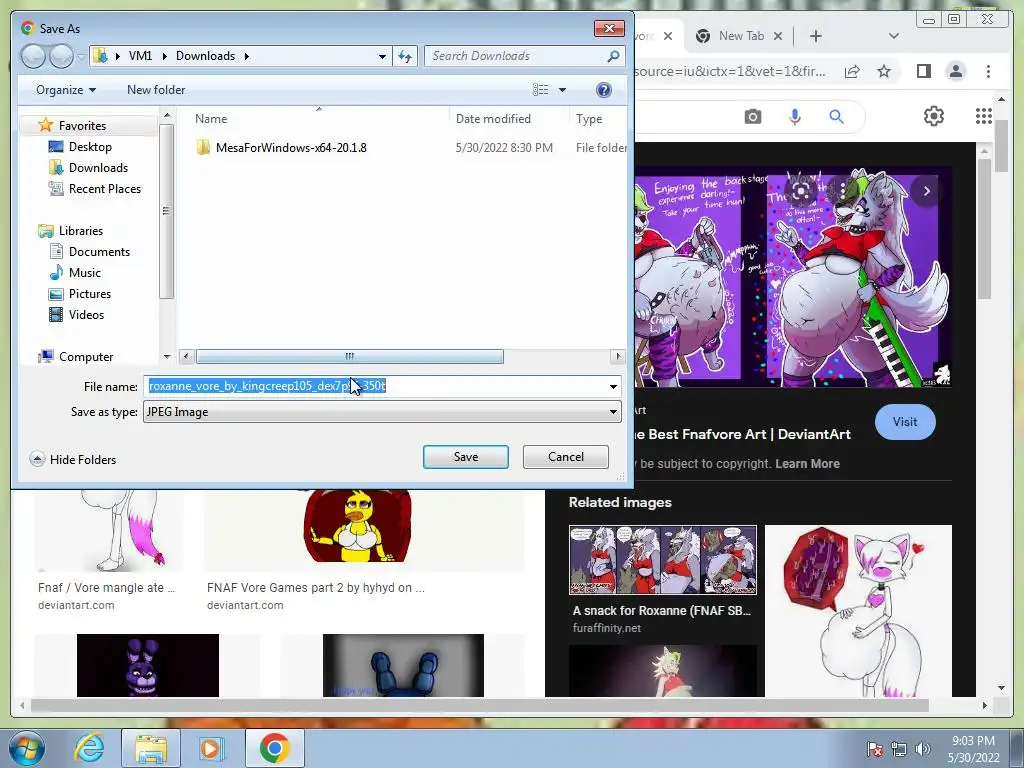Viewport: 1024px width, 768px height.
Task: Search by image with camera icon
Action: tap(752, 117)
